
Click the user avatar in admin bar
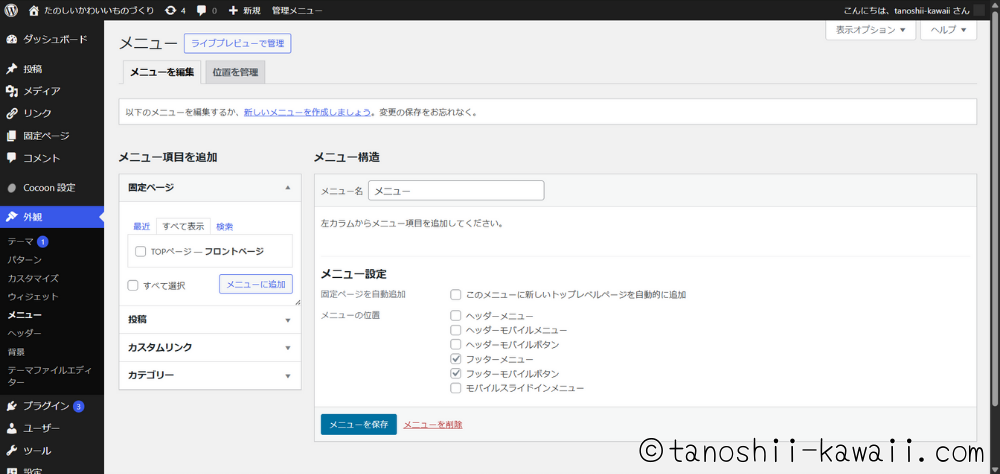pos(979,10)
